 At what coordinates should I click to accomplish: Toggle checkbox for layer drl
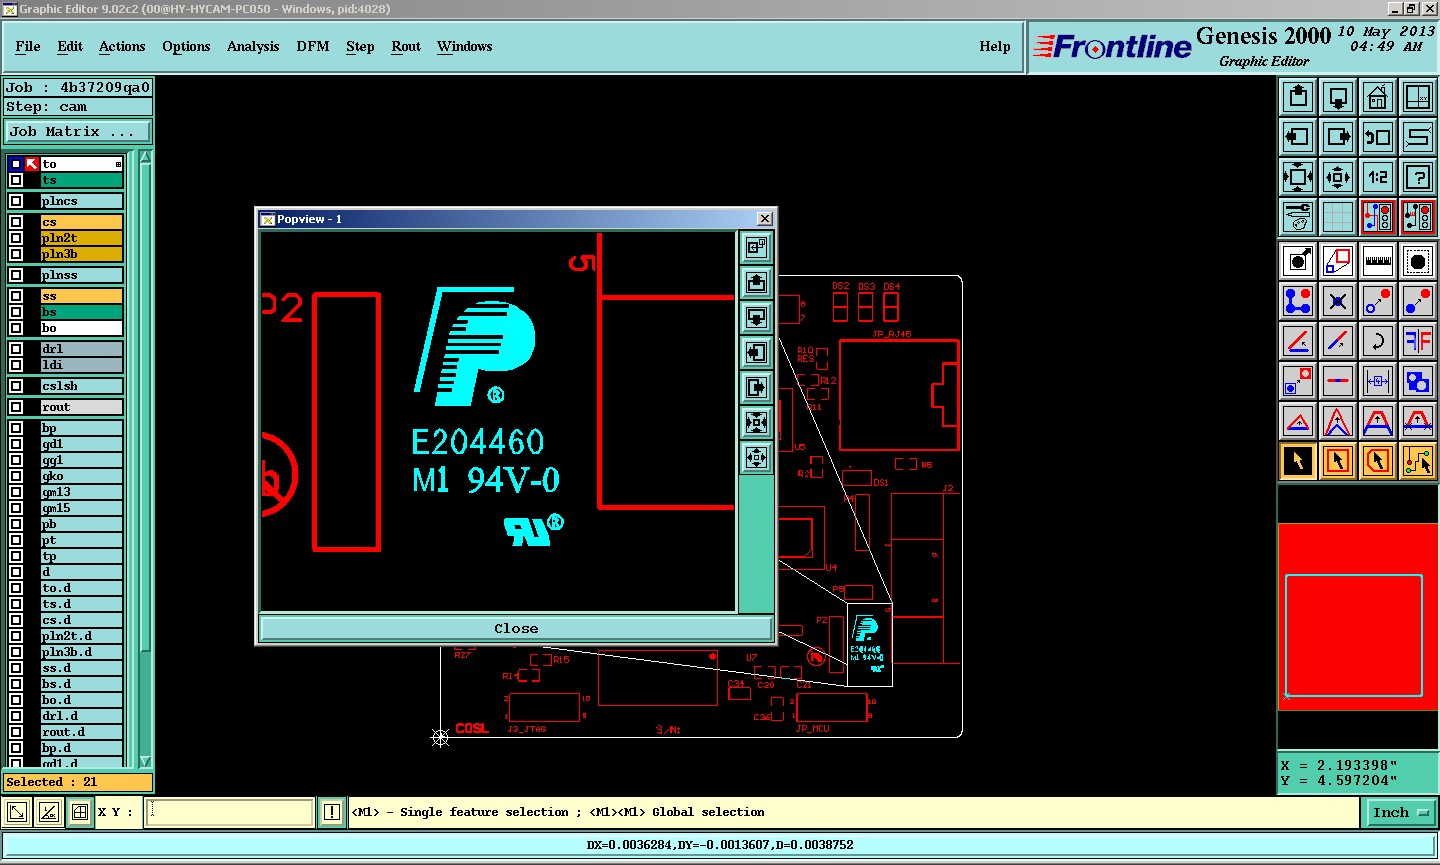[16, 349]
